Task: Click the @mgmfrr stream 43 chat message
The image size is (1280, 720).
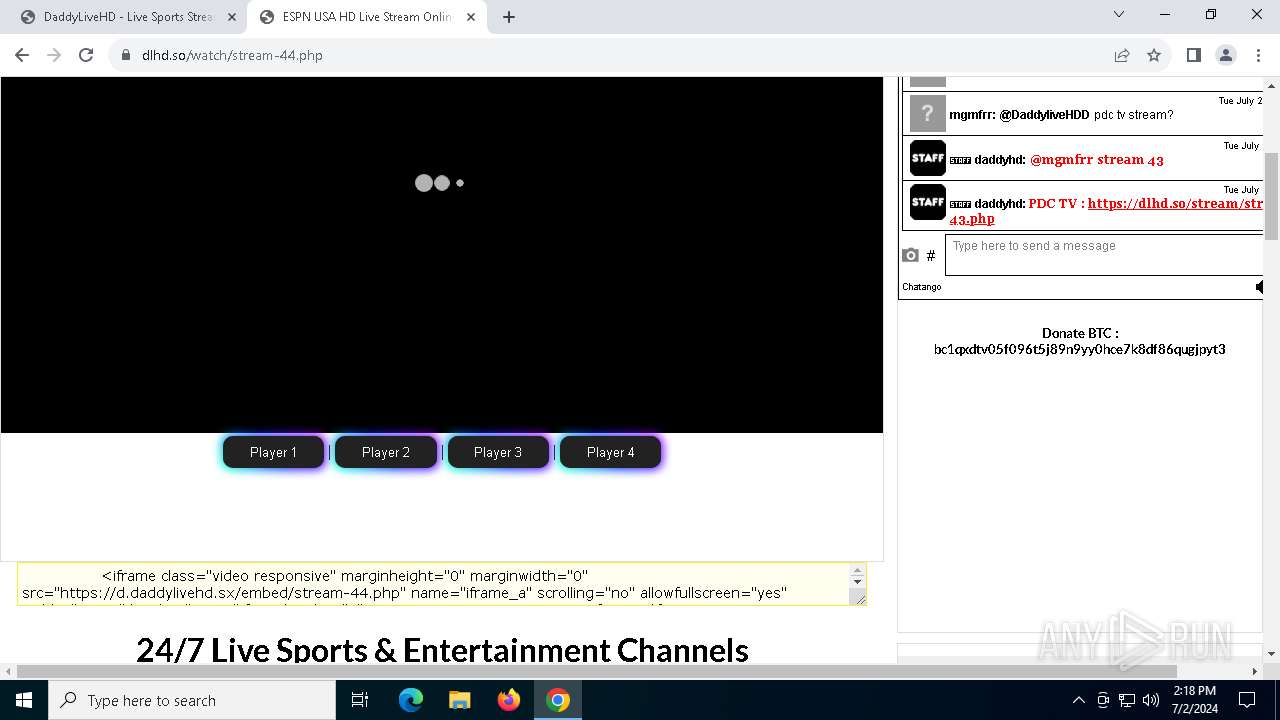Action: [1097, 159]
